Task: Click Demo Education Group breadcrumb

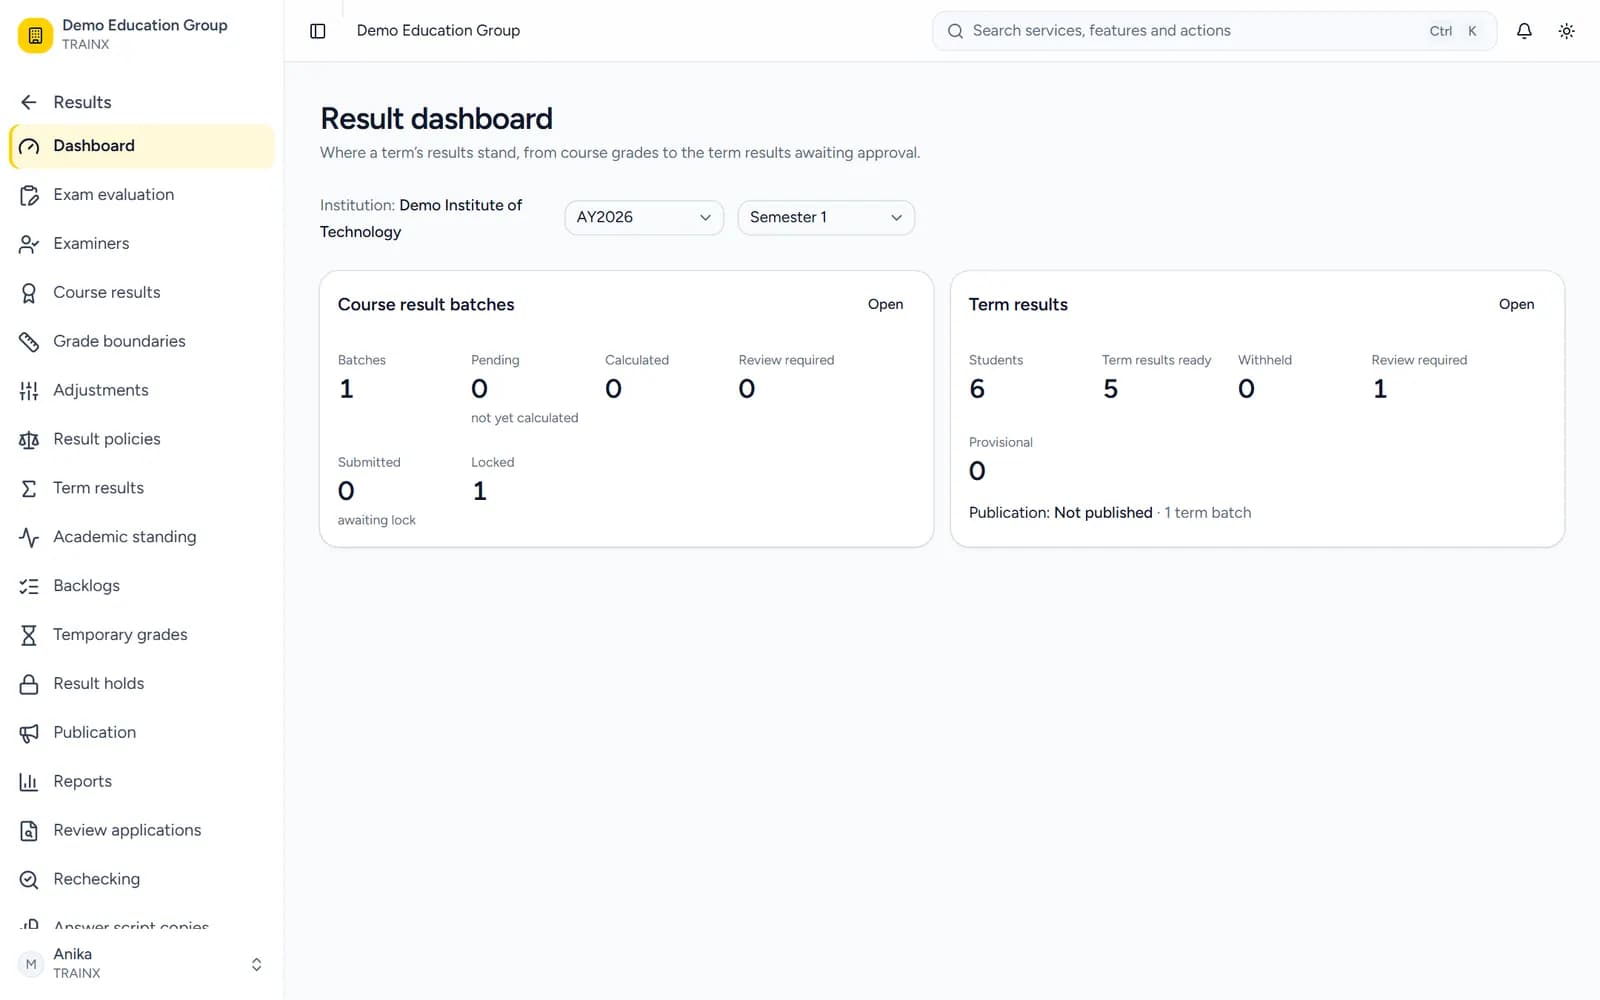Action: 438,31
